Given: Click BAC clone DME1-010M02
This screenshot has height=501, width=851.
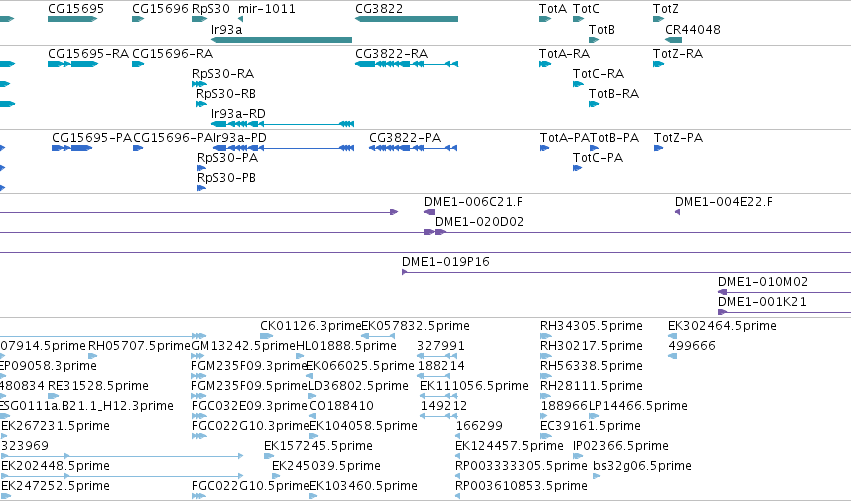Looking at the screenshot, I should click(763, 282).
